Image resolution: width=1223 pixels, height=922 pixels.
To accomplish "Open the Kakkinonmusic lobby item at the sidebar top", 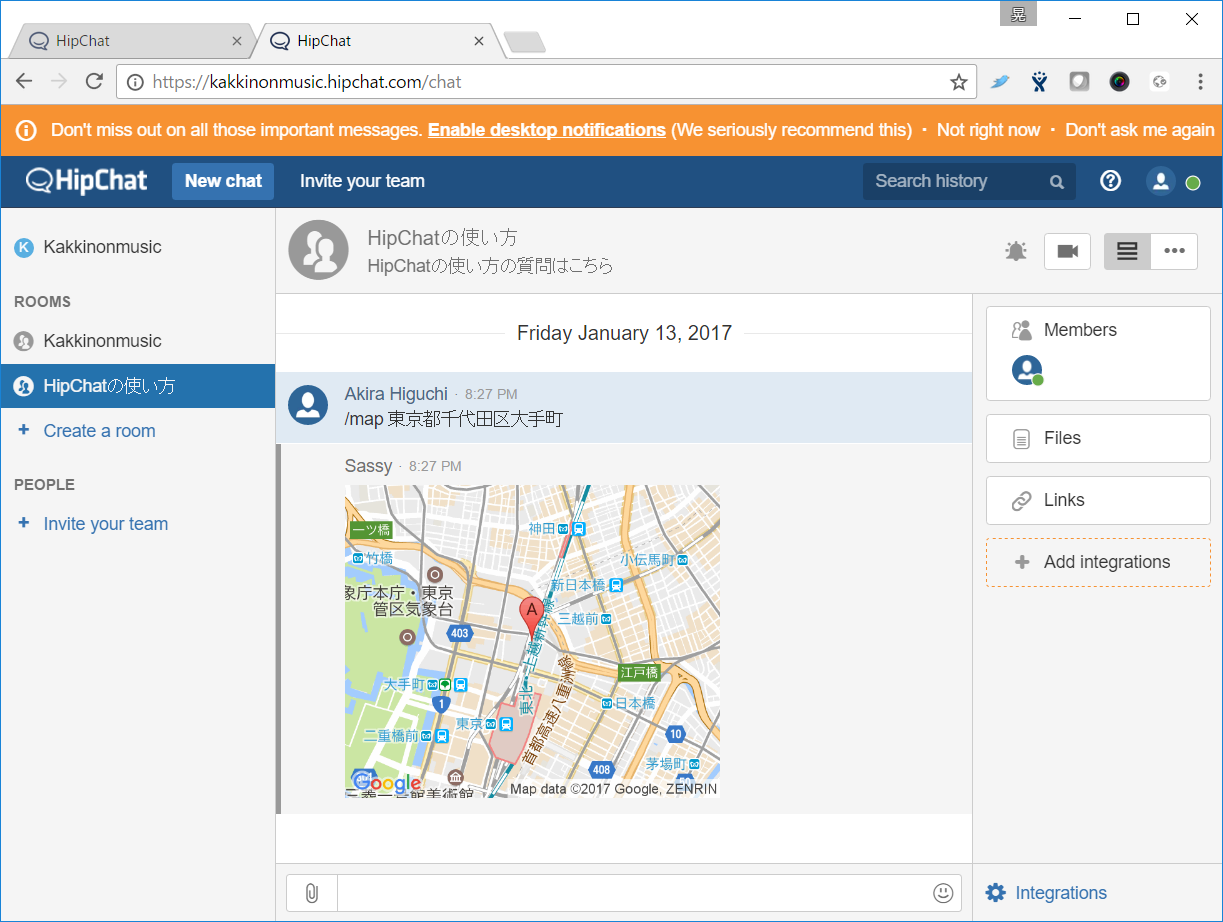I will click(x=138, y=247).
